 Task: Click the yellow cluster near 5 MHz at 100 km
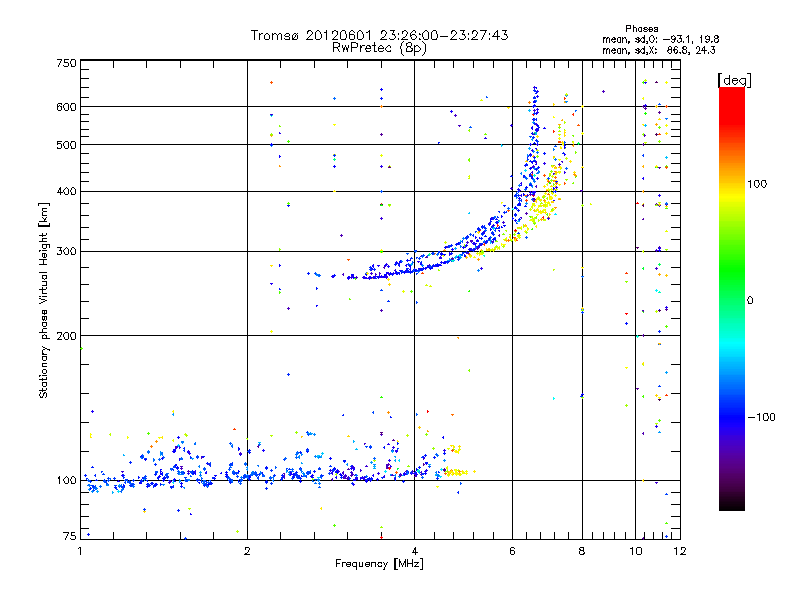click(x=454, y=472)
